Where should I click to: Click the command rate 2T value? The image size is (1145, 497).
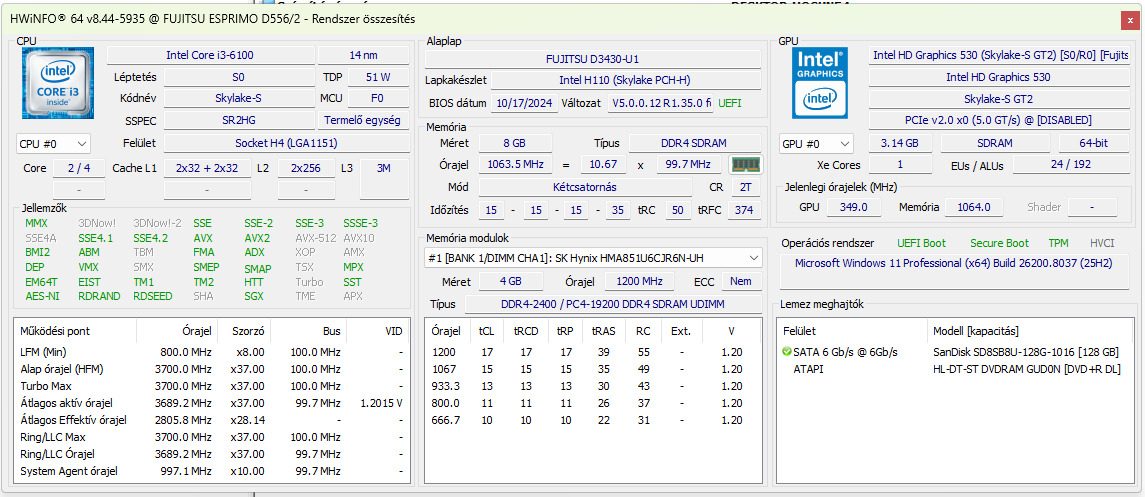tap(745, 187)
